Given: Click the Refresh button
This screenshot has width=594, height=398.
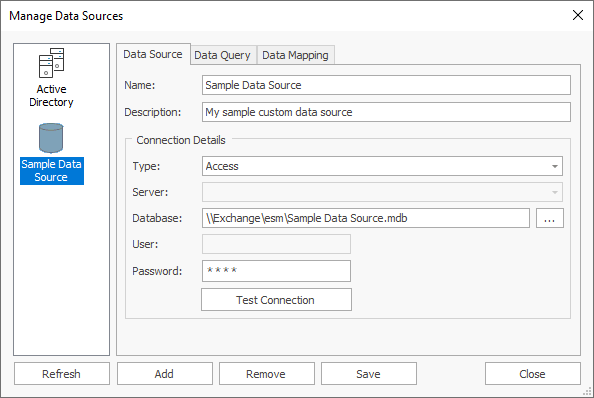Looking at the screenshot, I should pyautogui.click(x=62, y=374).
